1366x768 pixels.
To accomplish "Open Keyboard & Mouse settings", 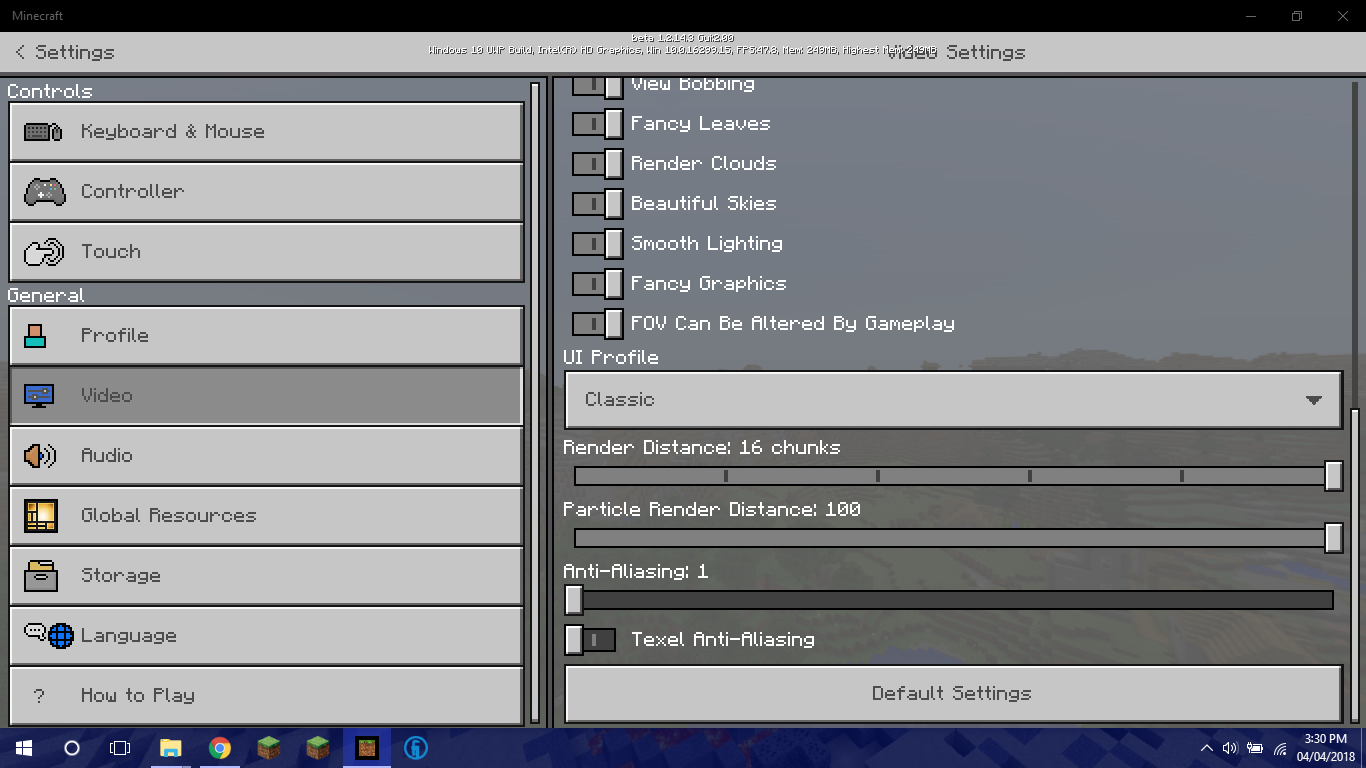I will point(266,131).
